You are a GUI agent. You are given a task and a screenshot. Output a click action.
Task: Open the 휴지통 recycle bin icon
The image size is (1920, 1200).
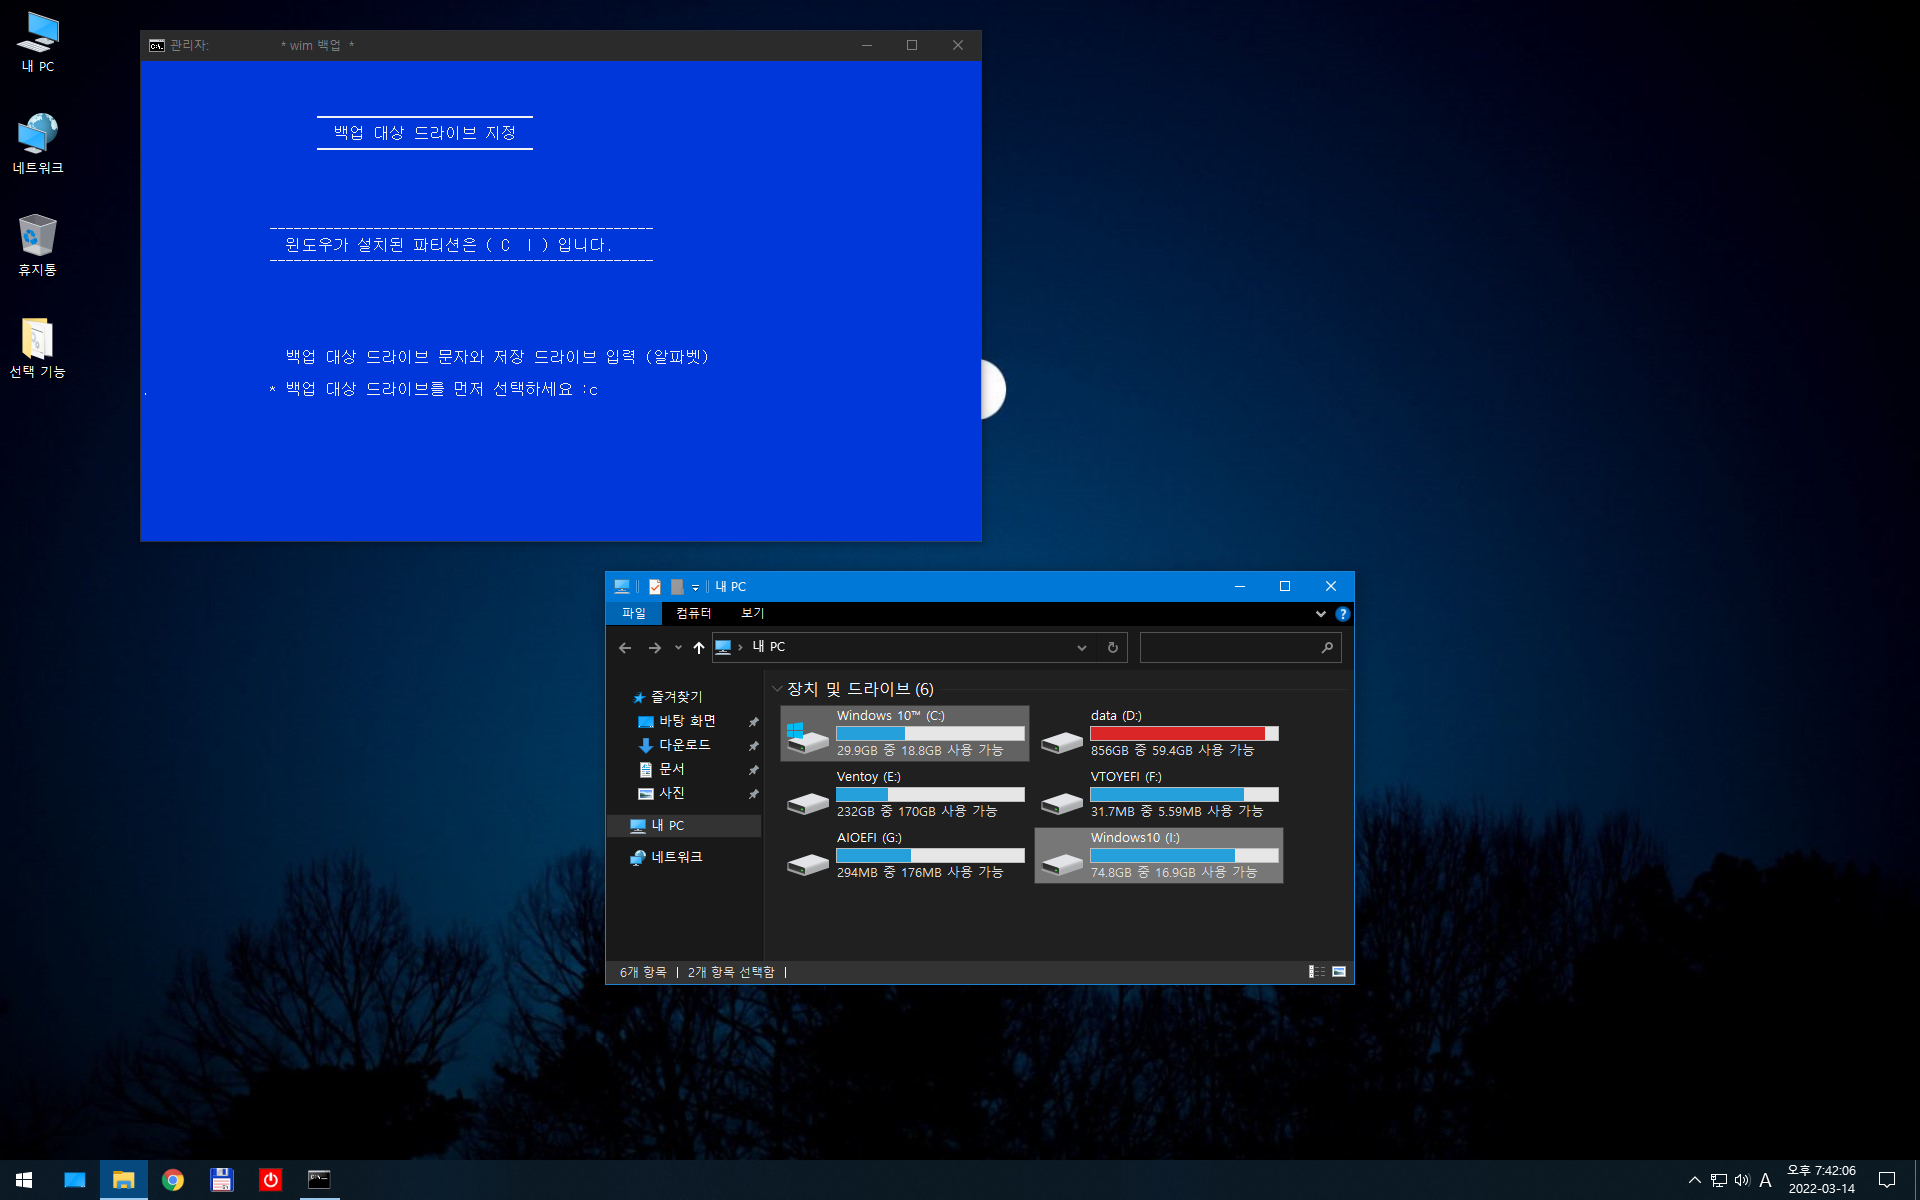[x=38, y=246]
